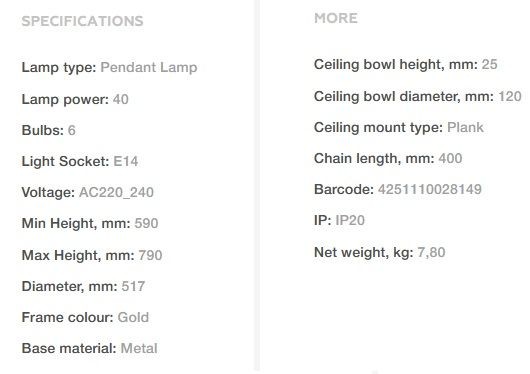
Task: Click the Ceiling bowl height value 25
Action: pos(489,64)
